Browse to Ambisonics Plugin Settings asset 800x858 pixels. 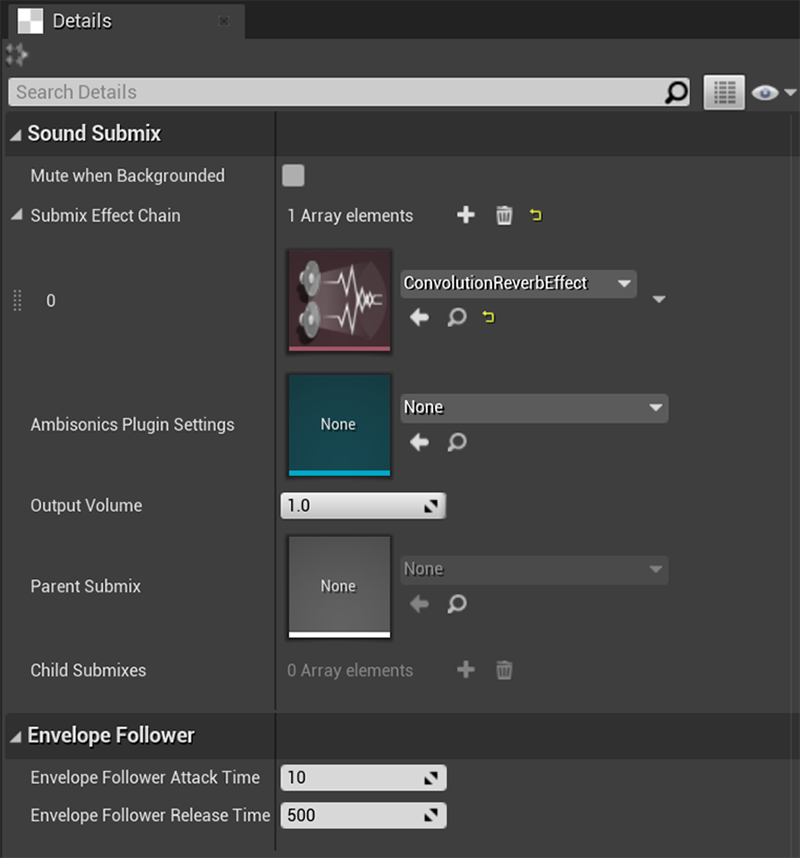click(457, 442)
